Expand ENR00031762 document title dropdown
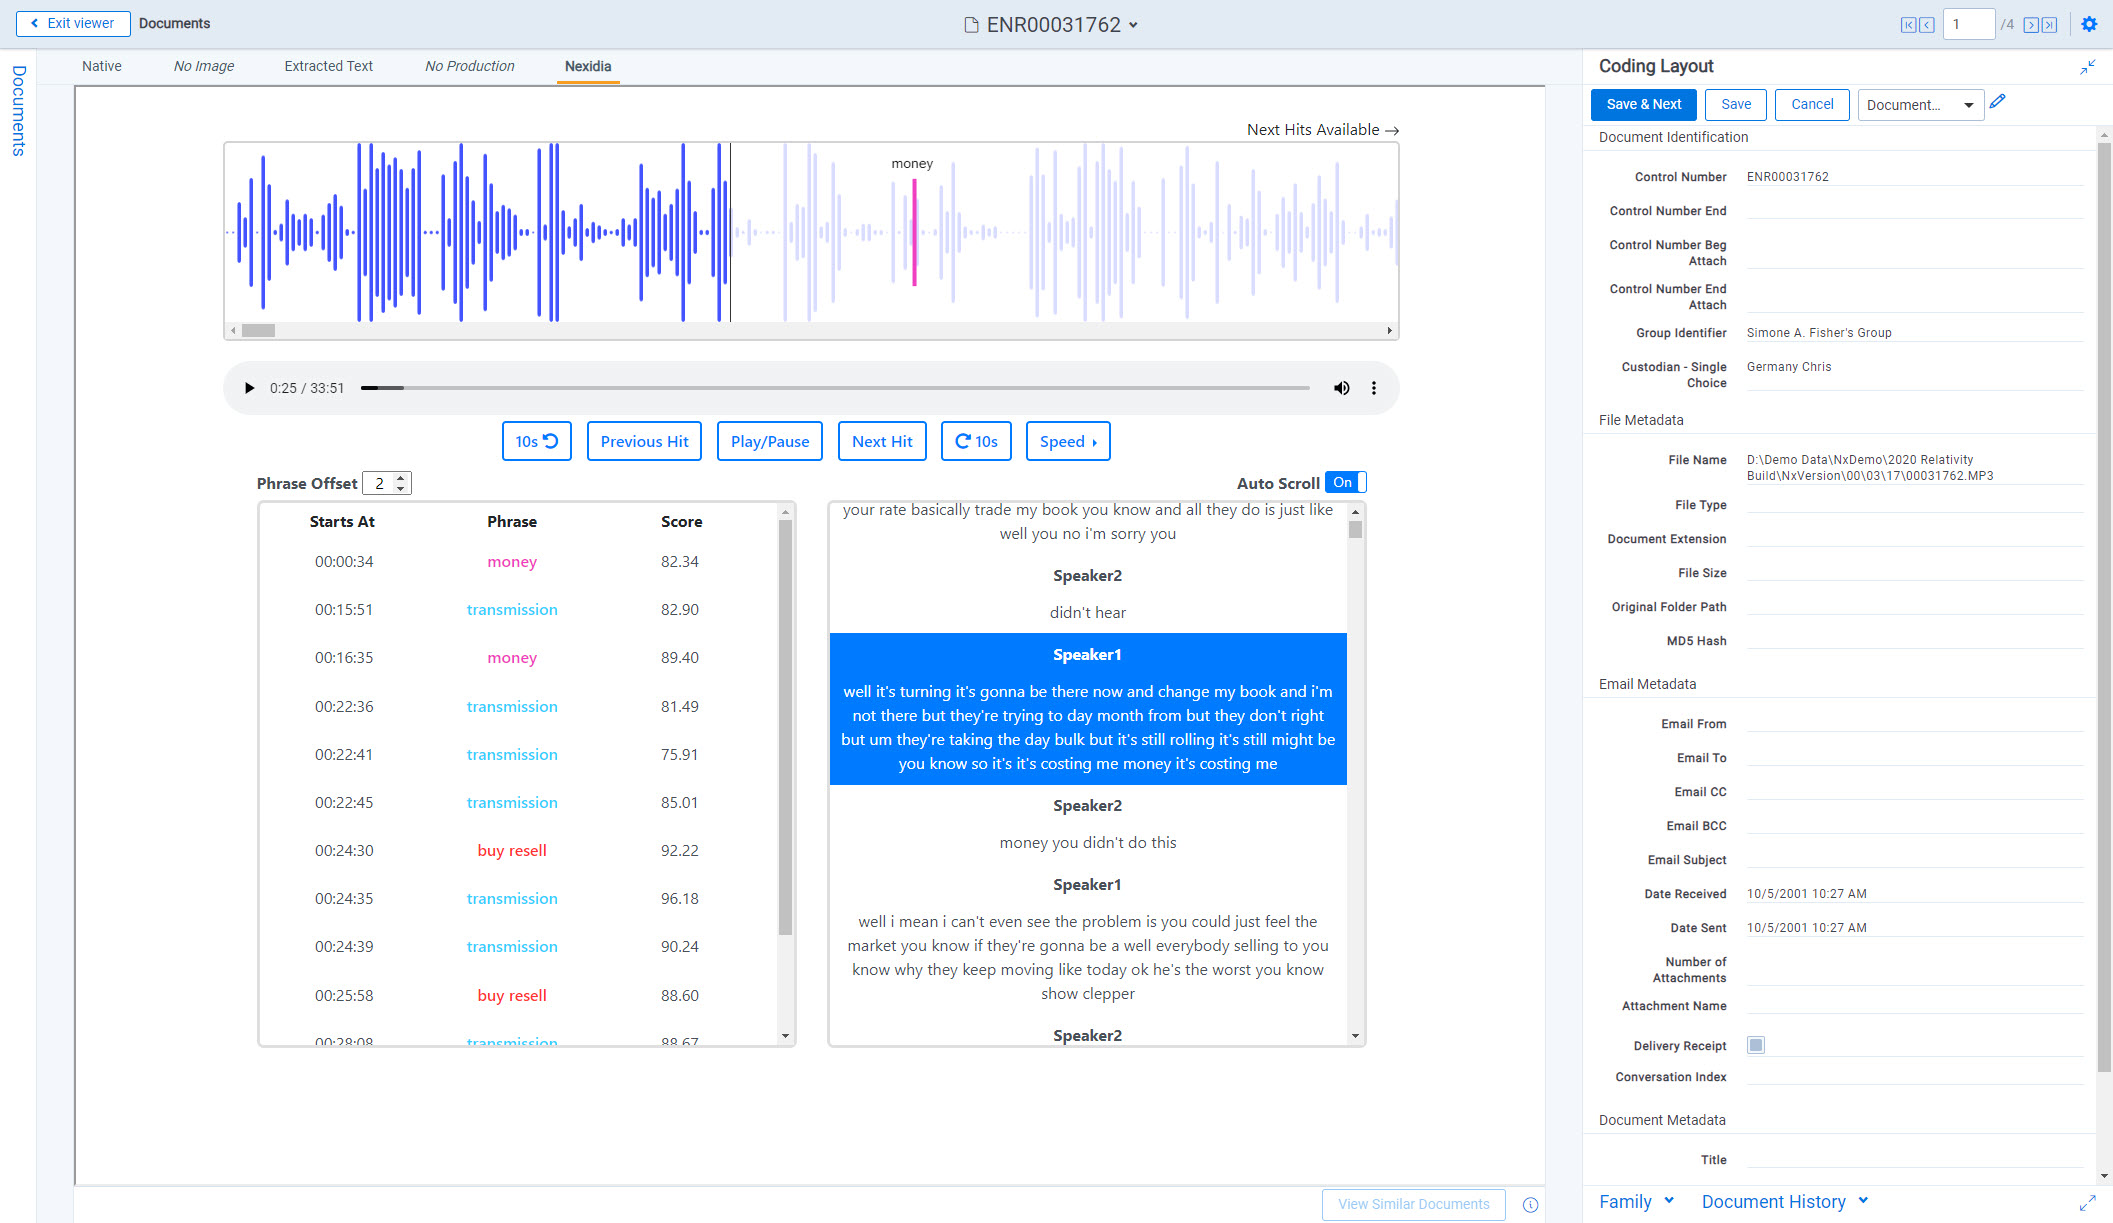This screenshot has height=1223, width=2113. 1133,25
